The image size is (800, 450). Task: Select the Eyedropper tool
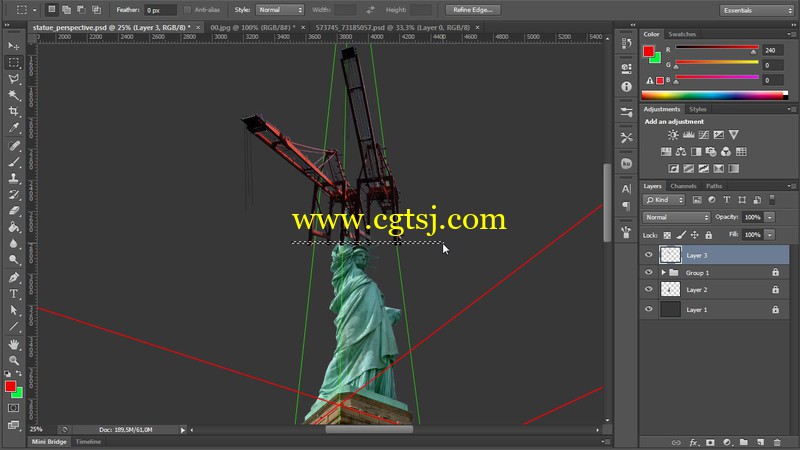(14, 128)
